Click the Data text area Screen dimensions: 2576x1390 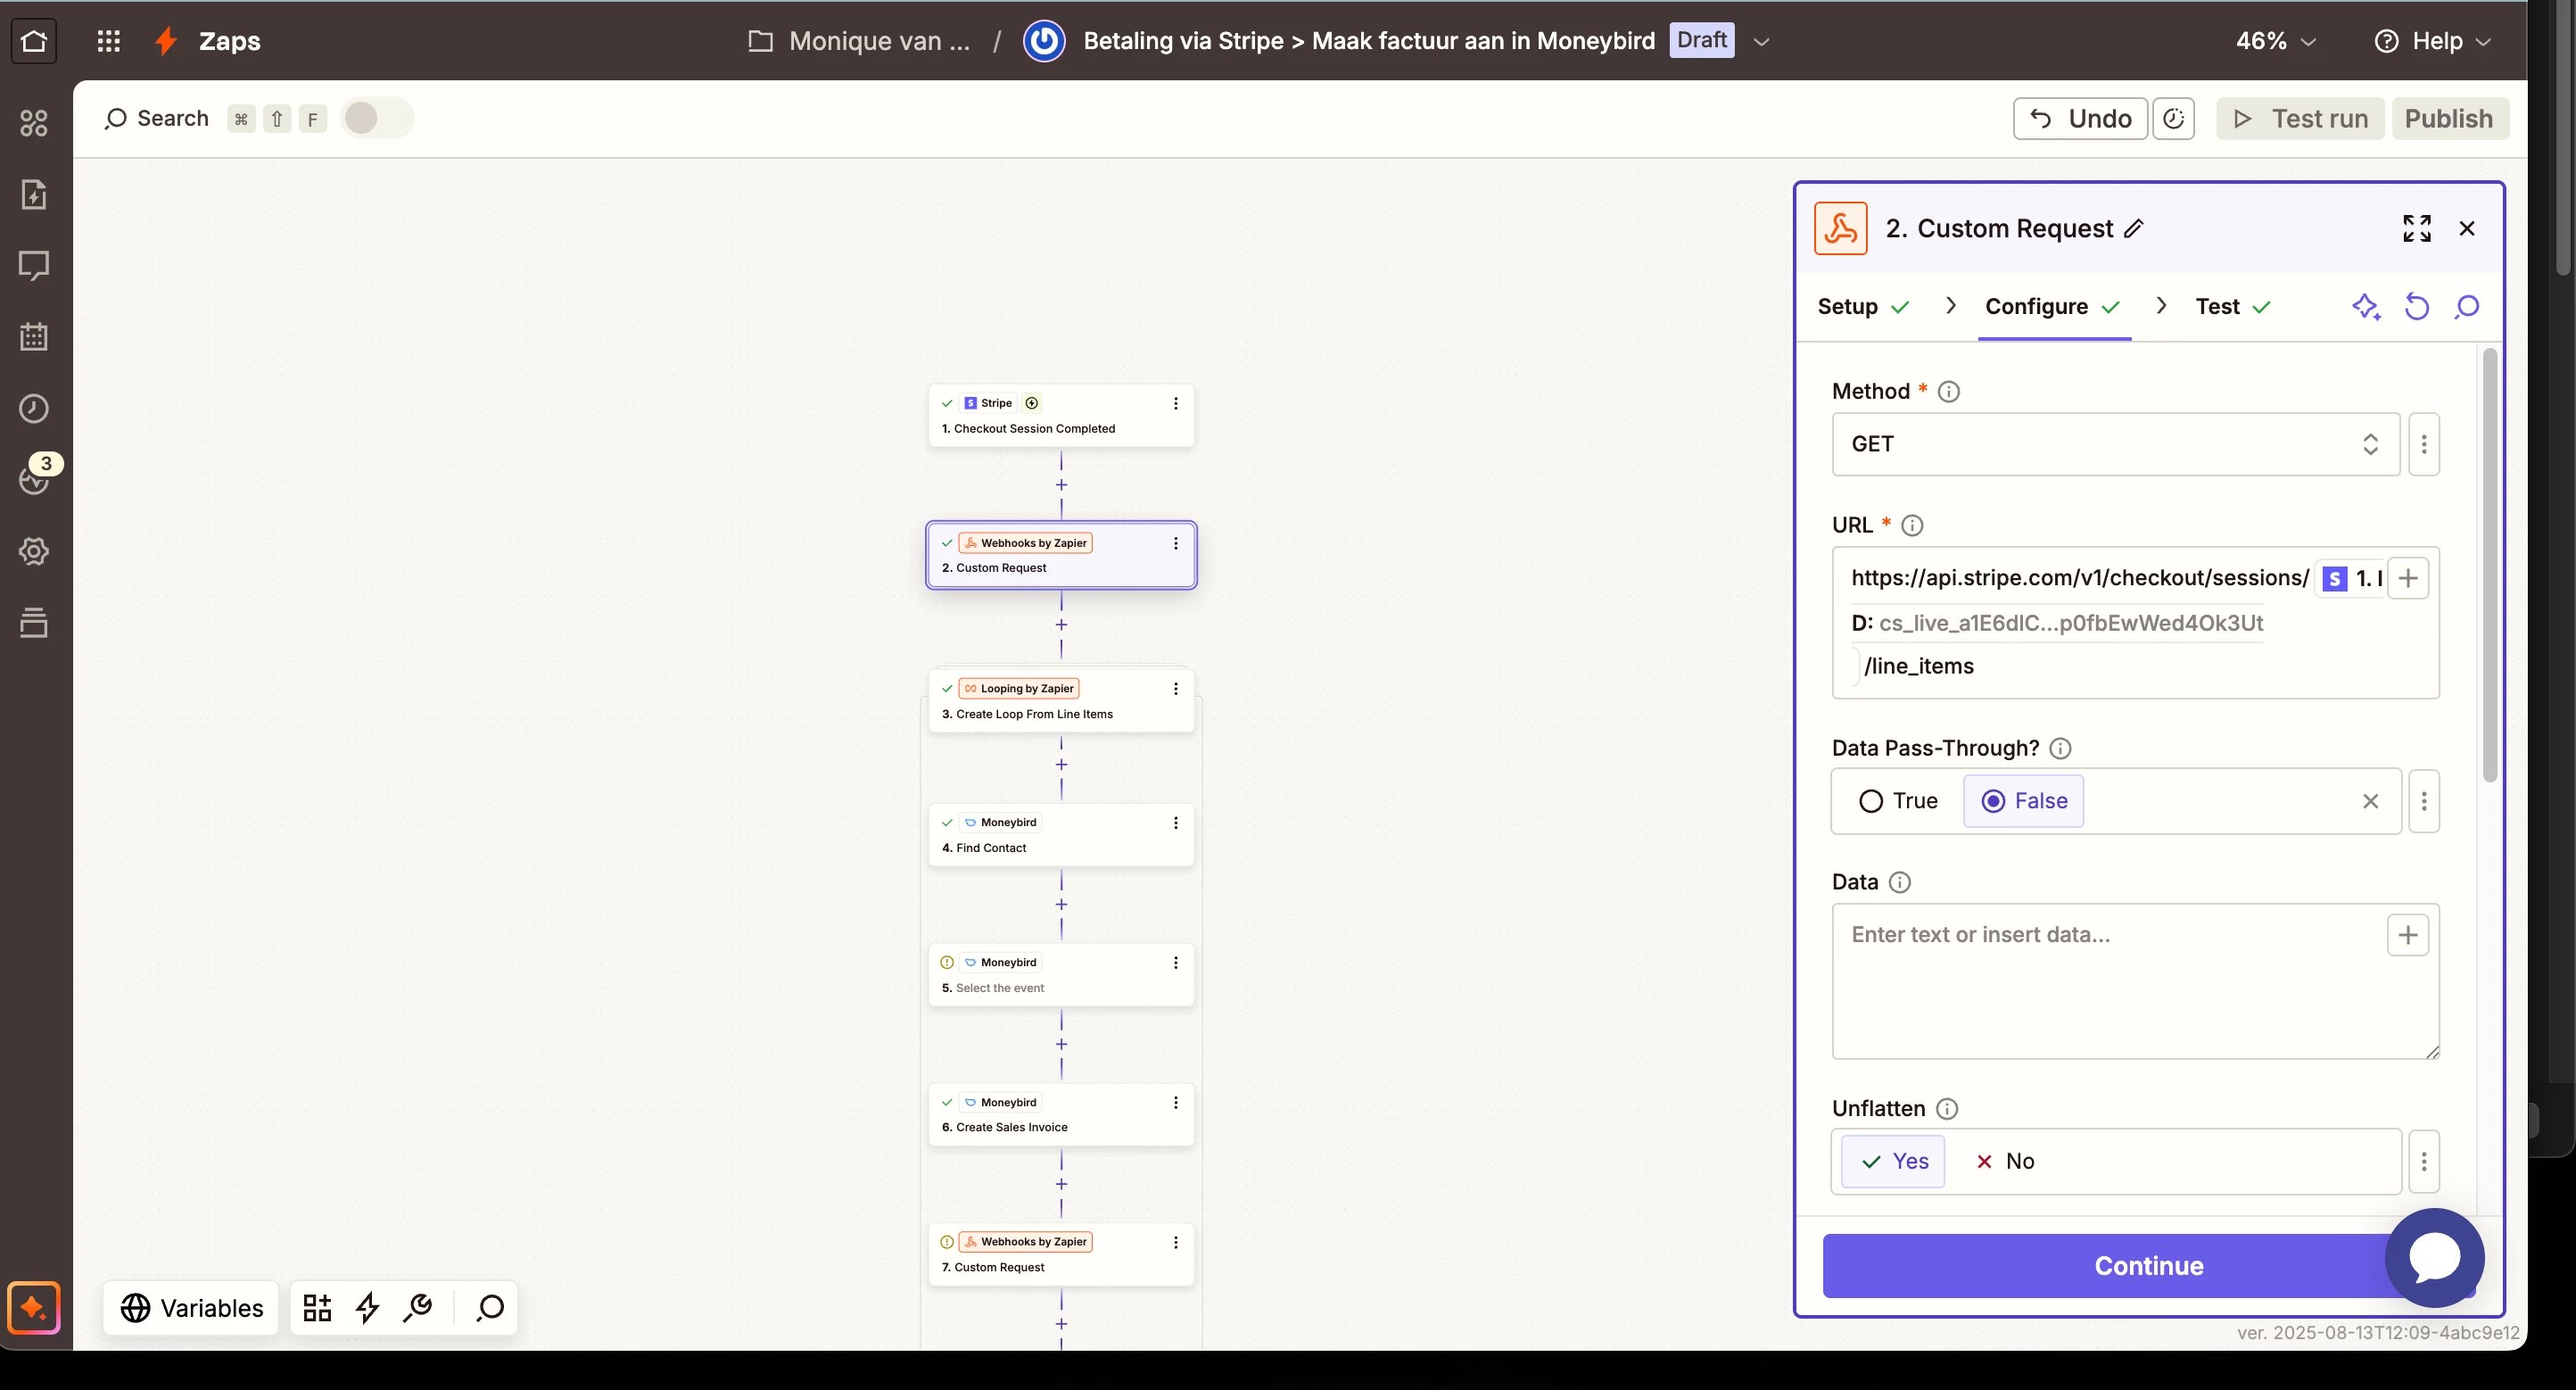2135,982
